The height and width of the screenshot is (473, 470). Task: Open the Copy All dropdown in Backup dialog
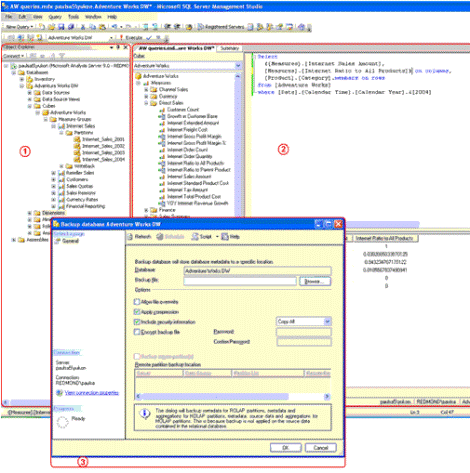point(327,321)
